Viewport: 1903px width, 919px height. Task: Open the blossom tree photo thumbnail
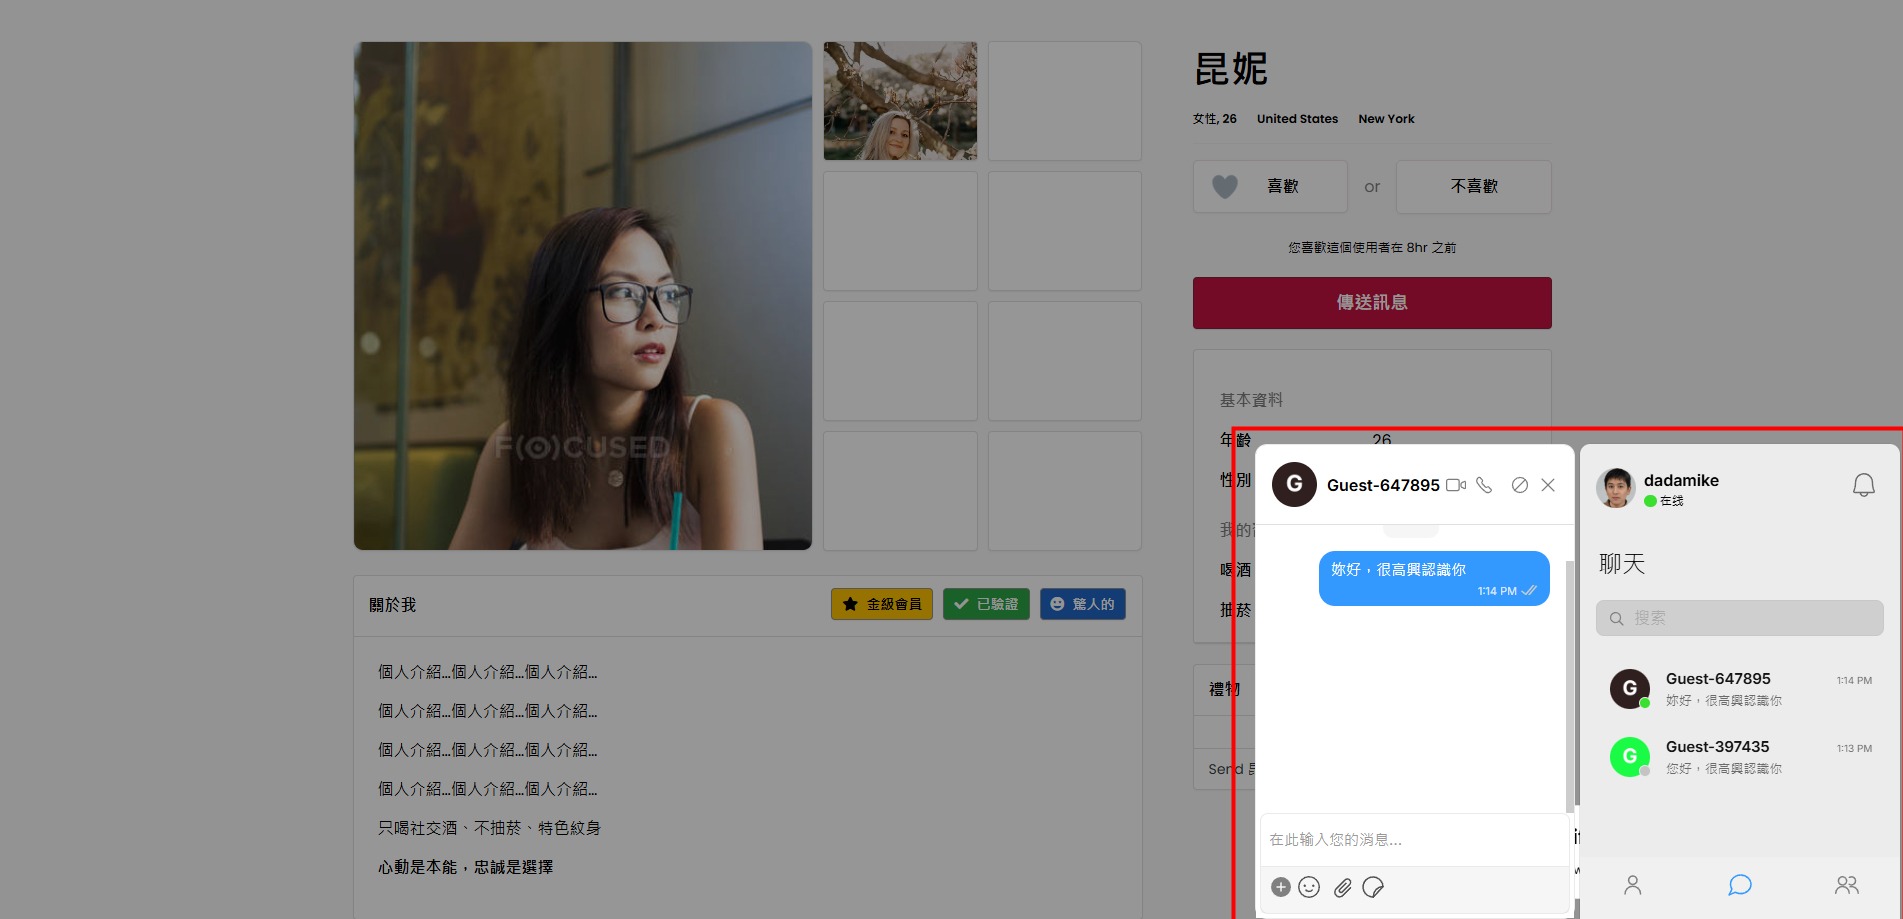pos(900,101)
